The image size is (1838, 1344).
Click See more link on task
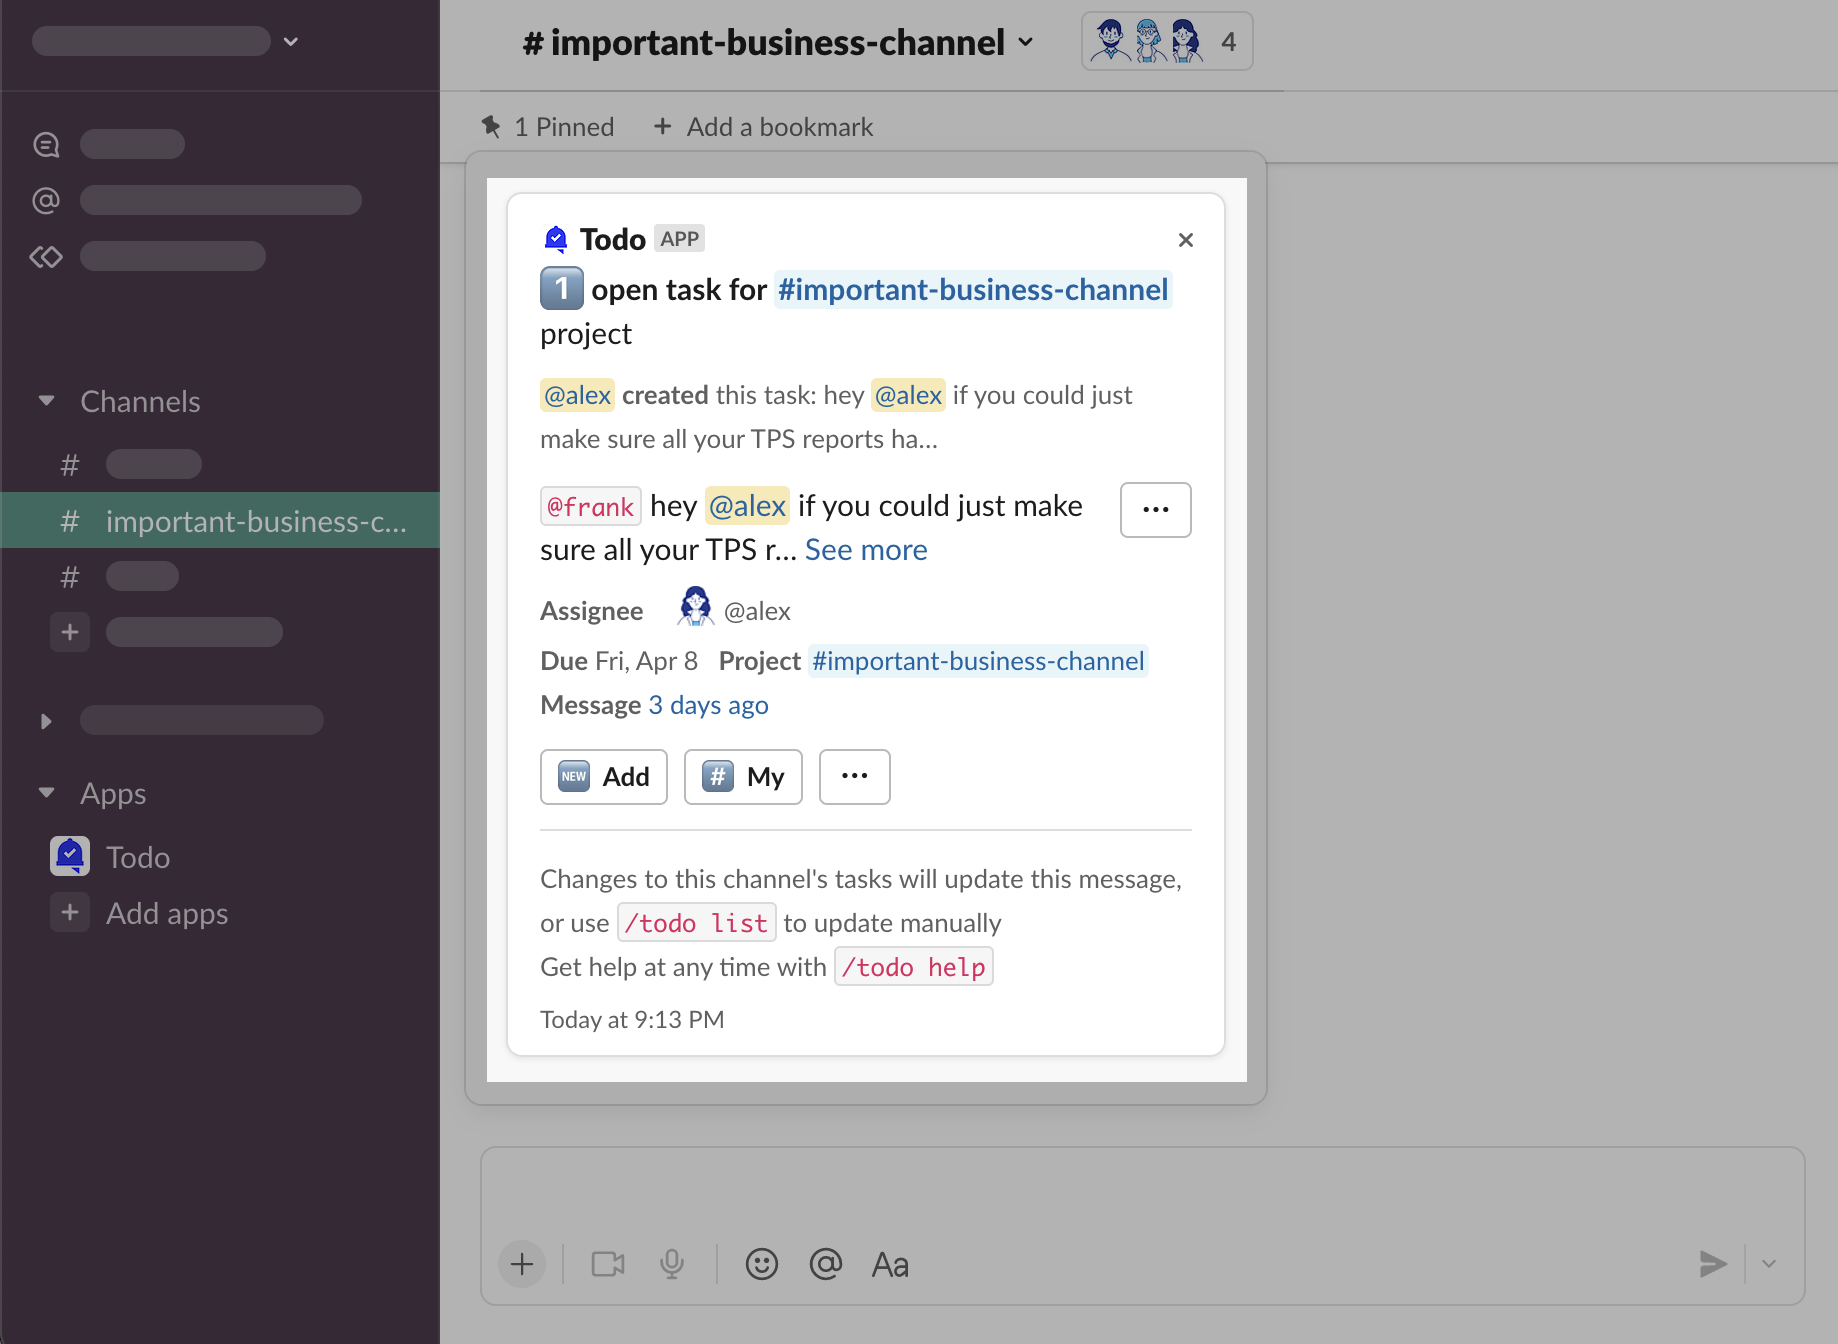pyautogui.click(x=865, y=550)
